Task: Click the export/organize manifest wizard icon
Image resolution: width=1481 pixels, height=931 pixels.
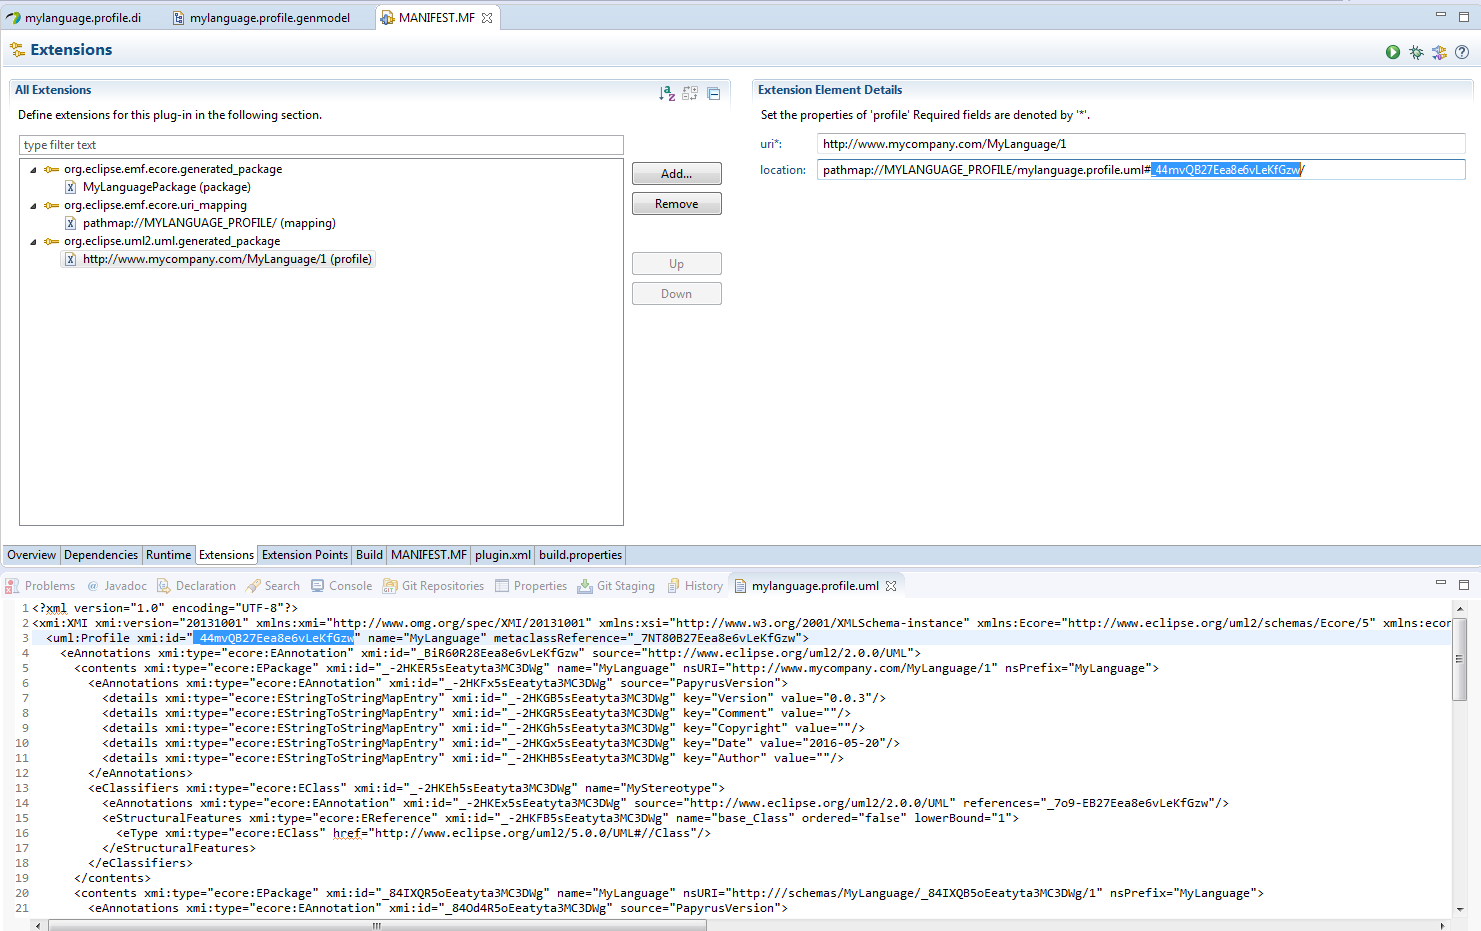Action: pyautogui.click(x=1439, y=52)
